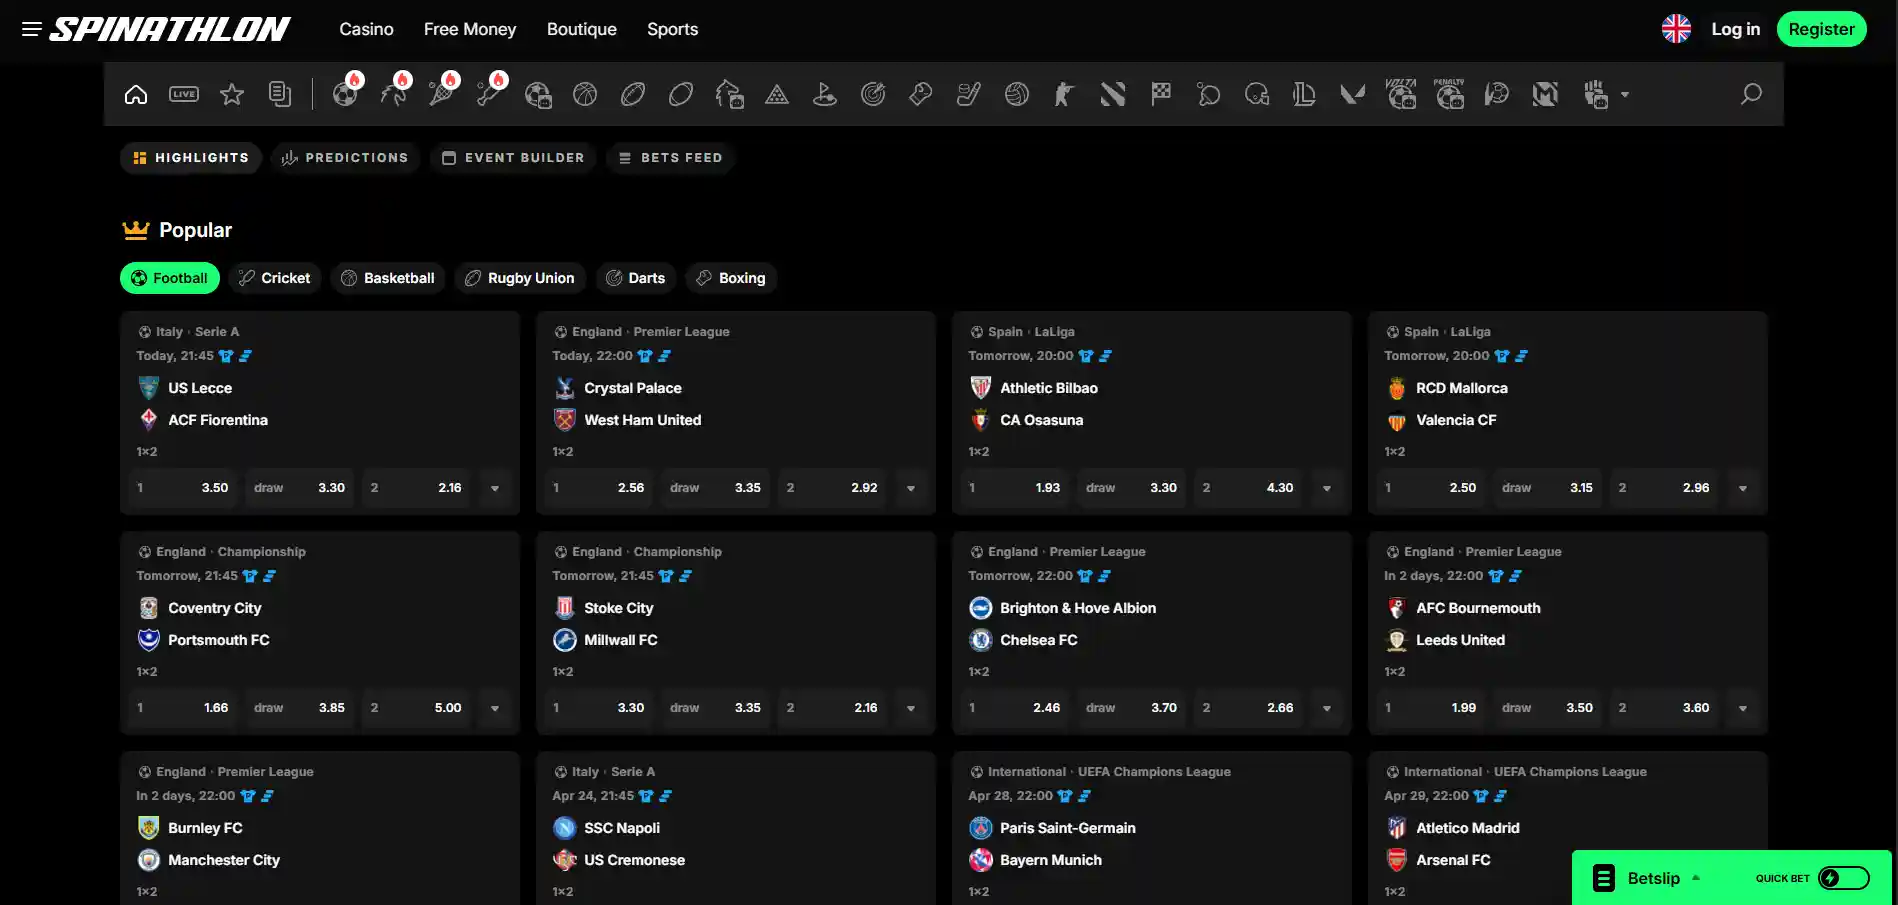Select the handball icon

[1497, 94]
